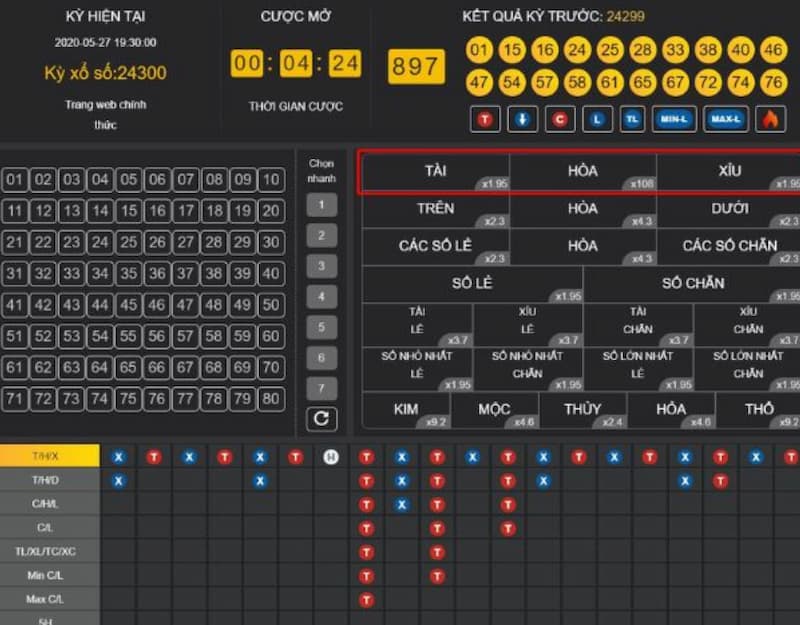This screenshot has width=800, height=625.
Task: Bet on TÀI at x1.95
Action: click(x=435, y=173)
